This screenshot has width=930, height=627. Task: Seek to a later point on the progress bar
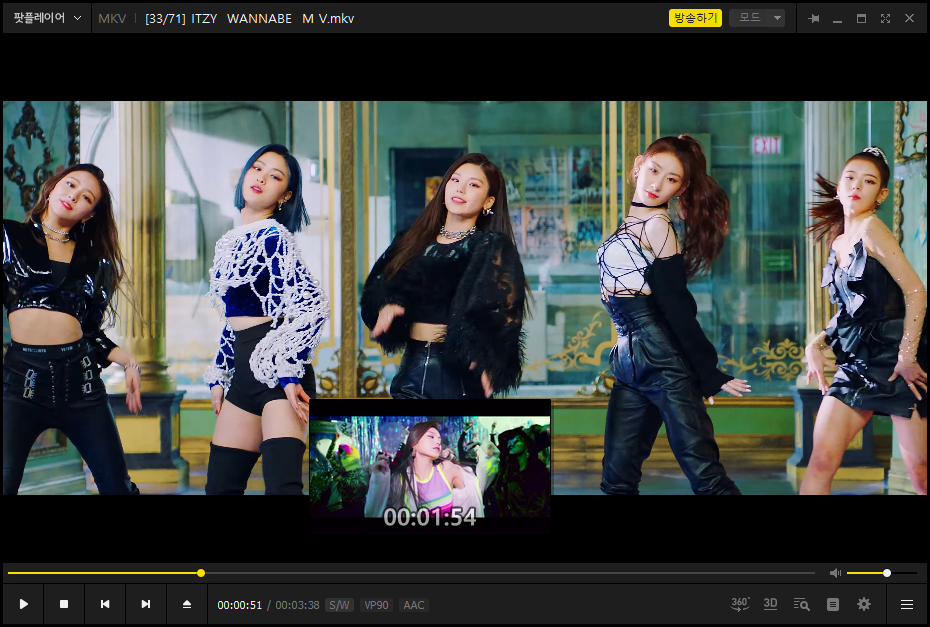tap(510, 573)
